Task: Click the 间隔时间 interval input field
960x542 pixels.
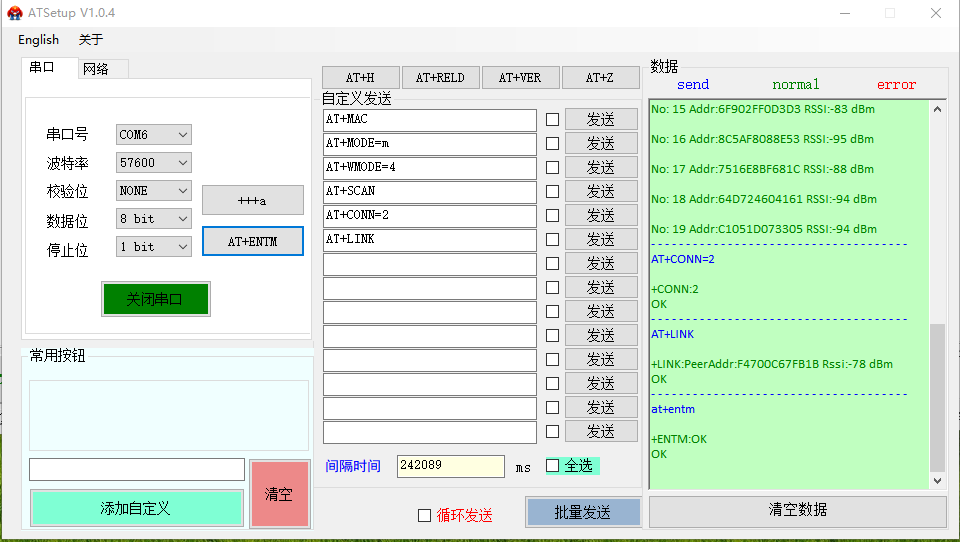Action: pos(450,466)
